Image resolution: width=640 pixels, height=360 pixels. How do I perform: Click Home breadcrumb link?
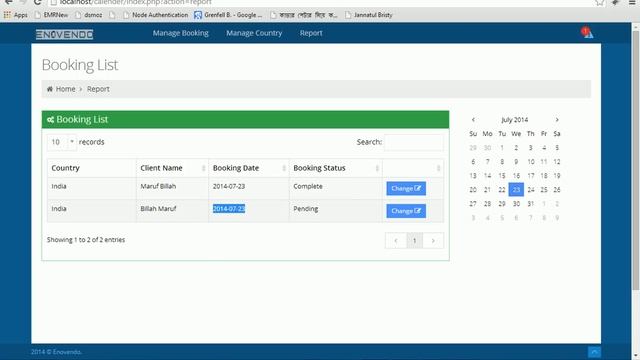click(x=65, y=89)
